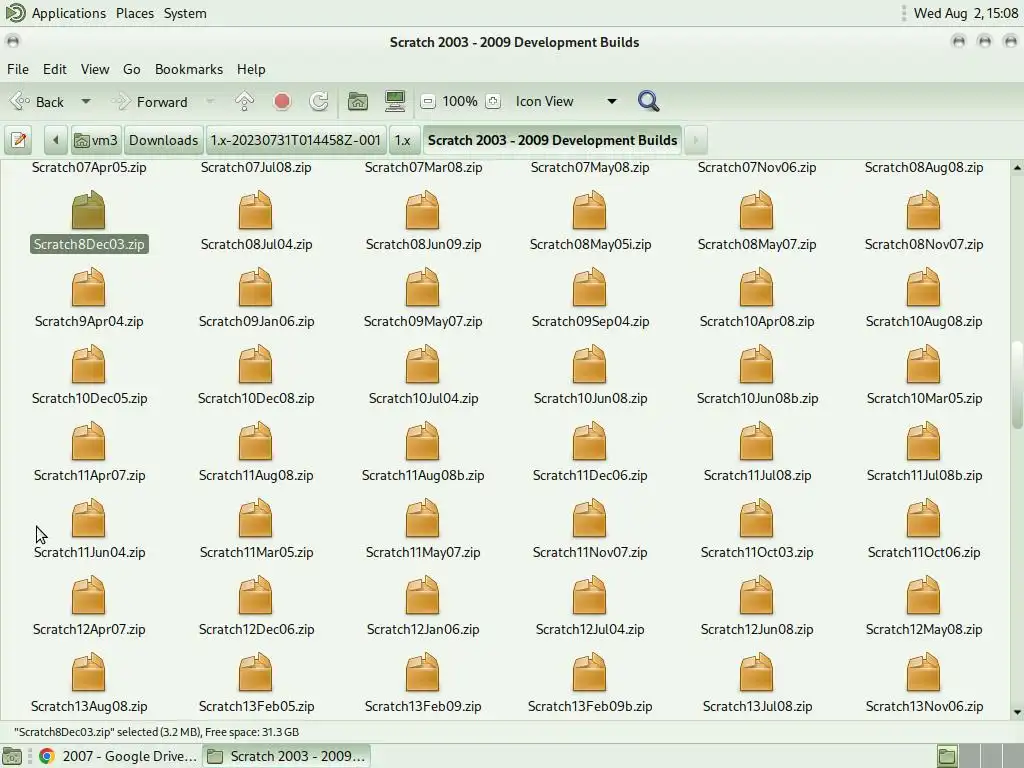Viewport: 1024px width, 768px height.
Task: Select the Scratch9Apr04.zip archive icon
Action: tap(88, 287)
